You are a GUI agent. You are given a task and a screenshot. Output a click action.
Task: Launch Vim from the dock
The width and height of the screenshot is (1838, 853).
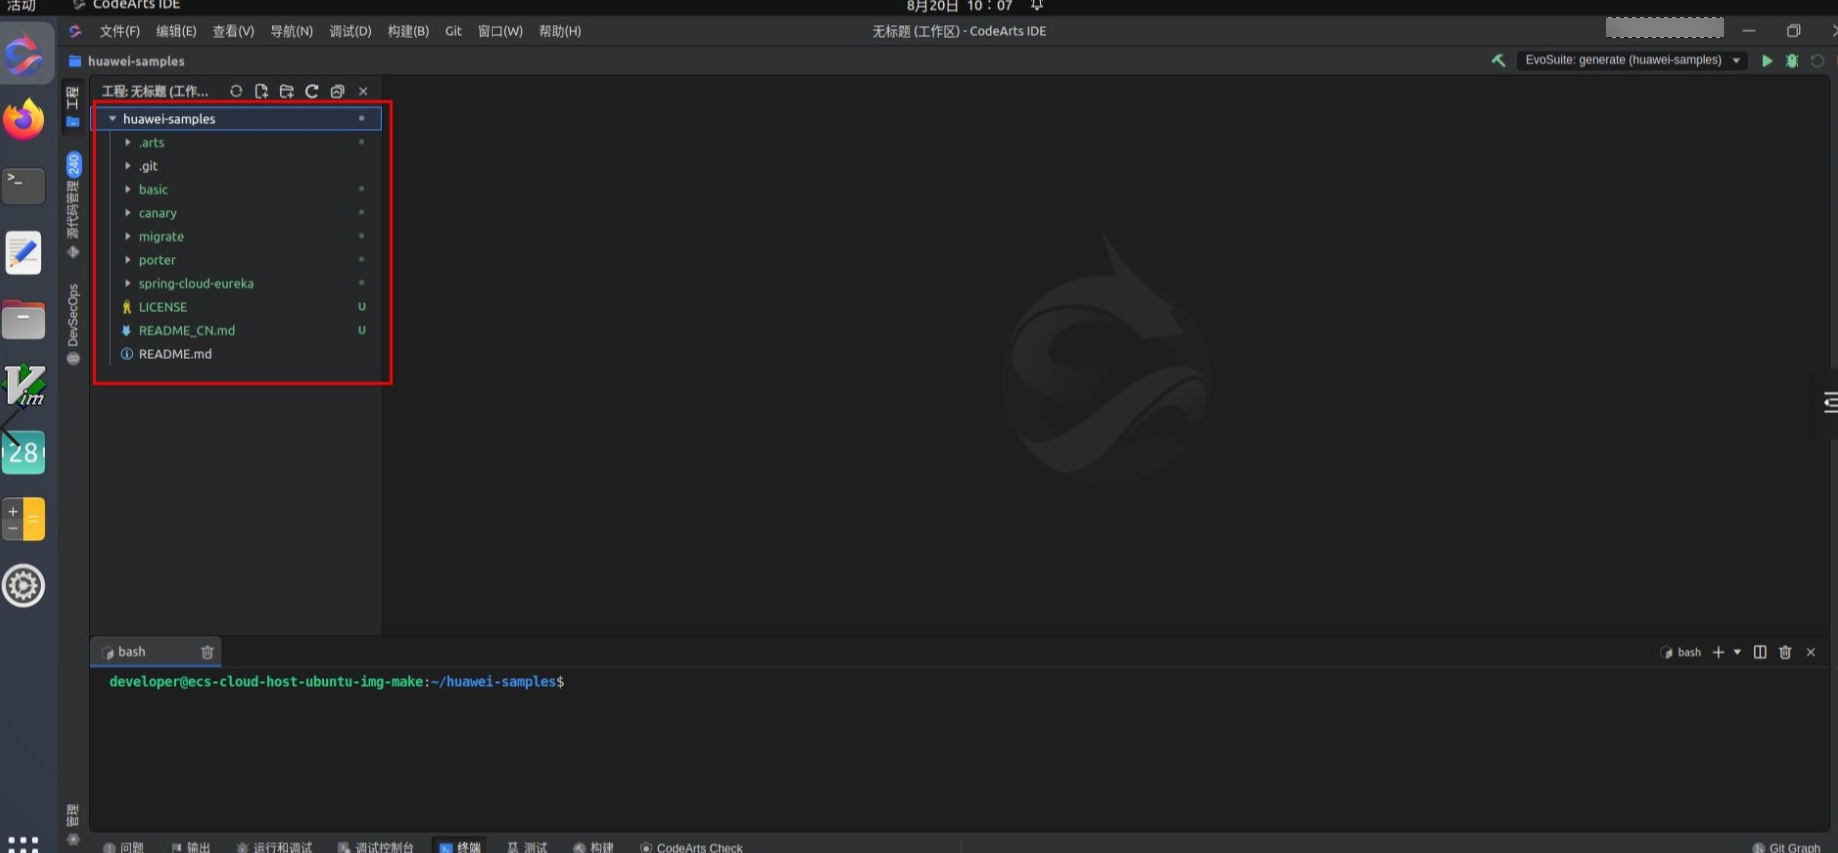pos(25,386)
